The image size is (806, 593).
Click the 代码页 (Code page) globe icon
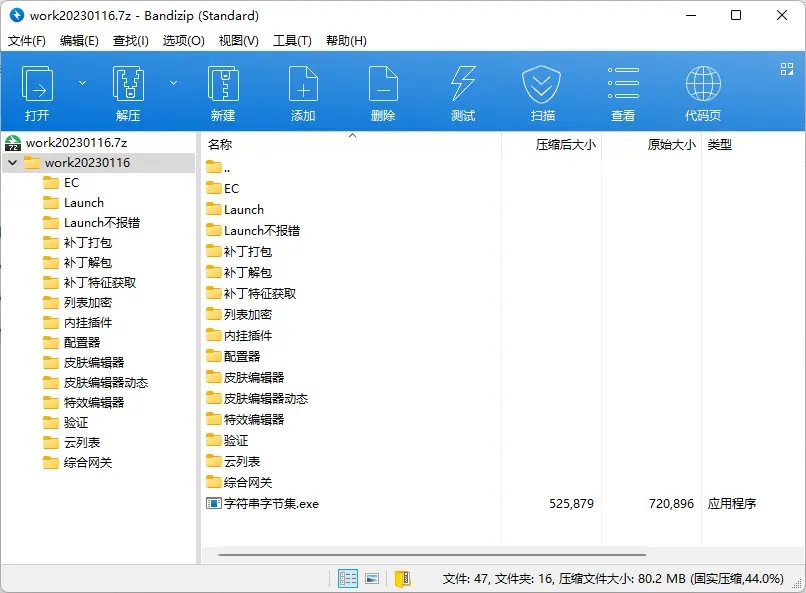click(x=703, y=93)
